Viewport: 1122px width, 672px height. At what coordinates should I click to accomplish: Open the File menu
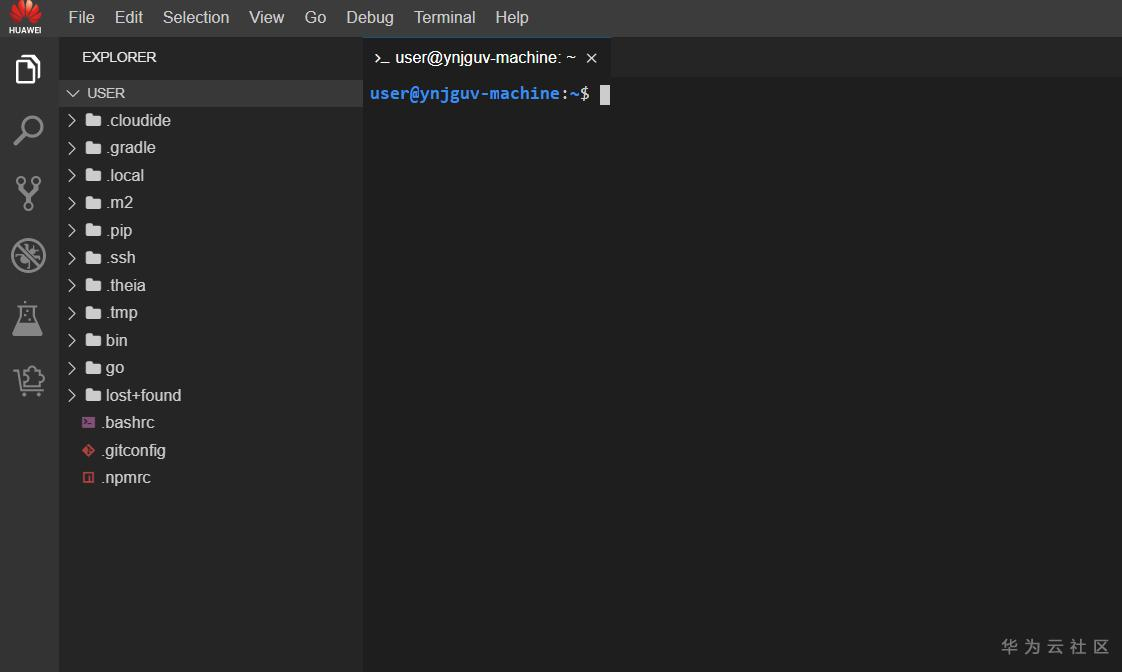(82, 17)
